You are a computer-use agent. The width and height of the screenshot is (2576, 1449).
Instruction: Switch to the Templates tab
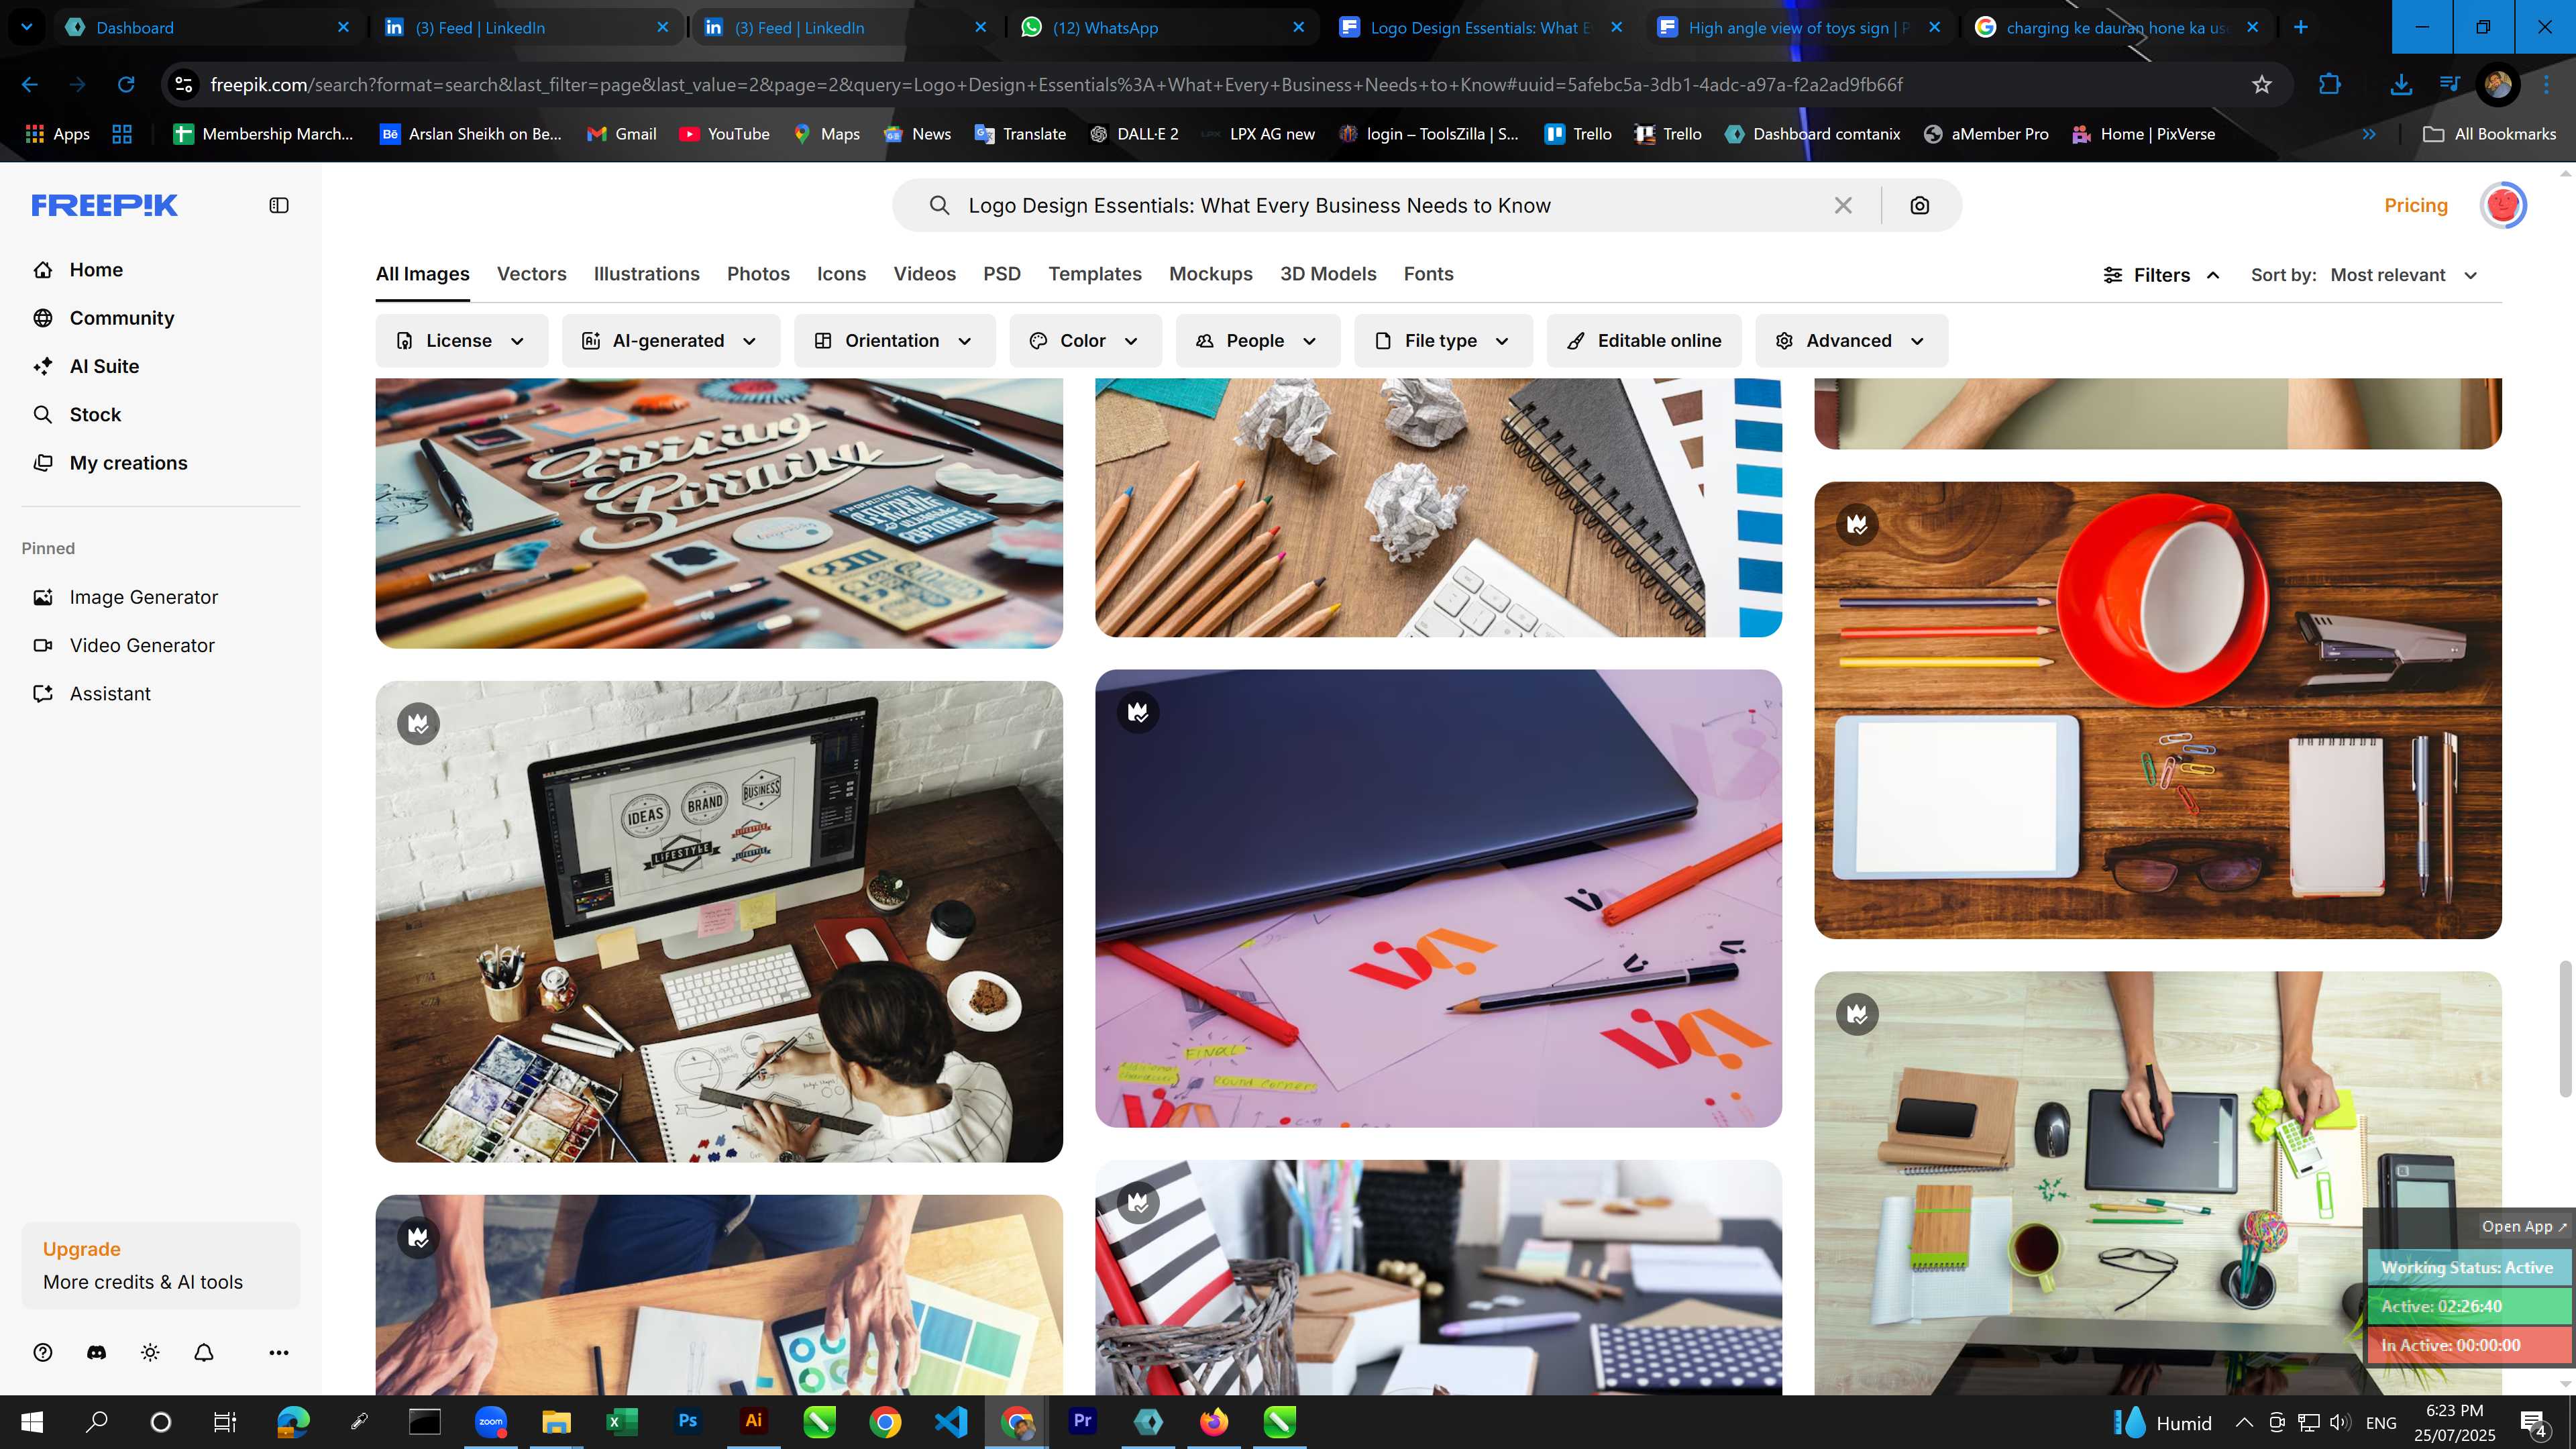point(1094,274)
